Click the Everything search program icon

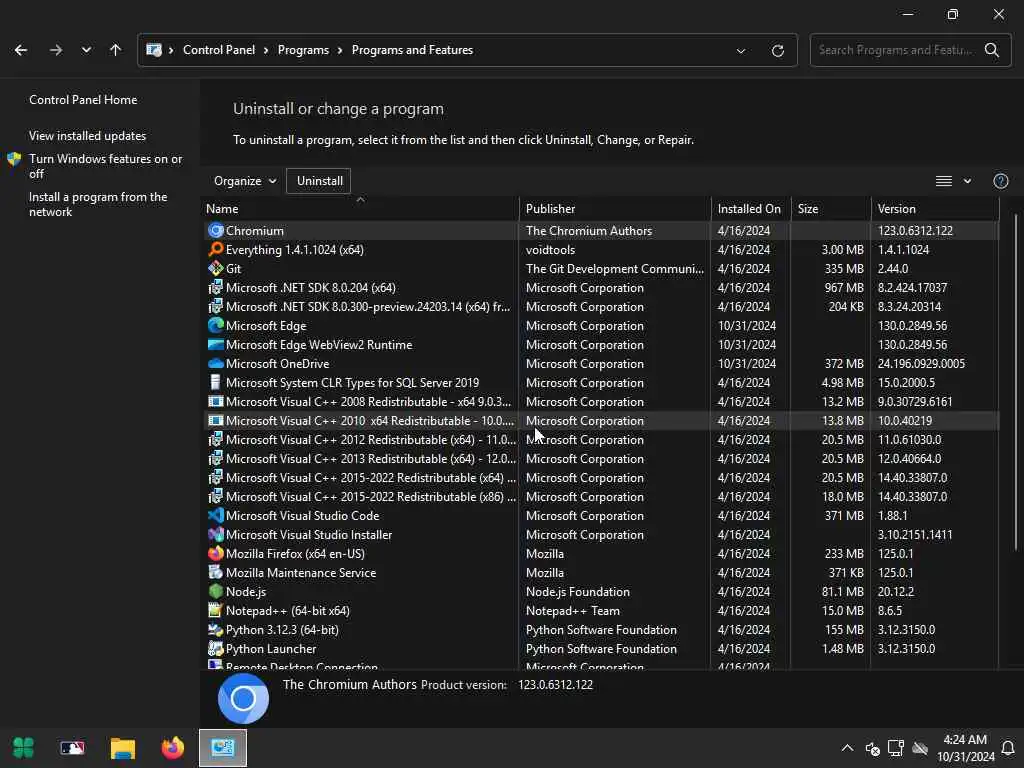(216, 249)
